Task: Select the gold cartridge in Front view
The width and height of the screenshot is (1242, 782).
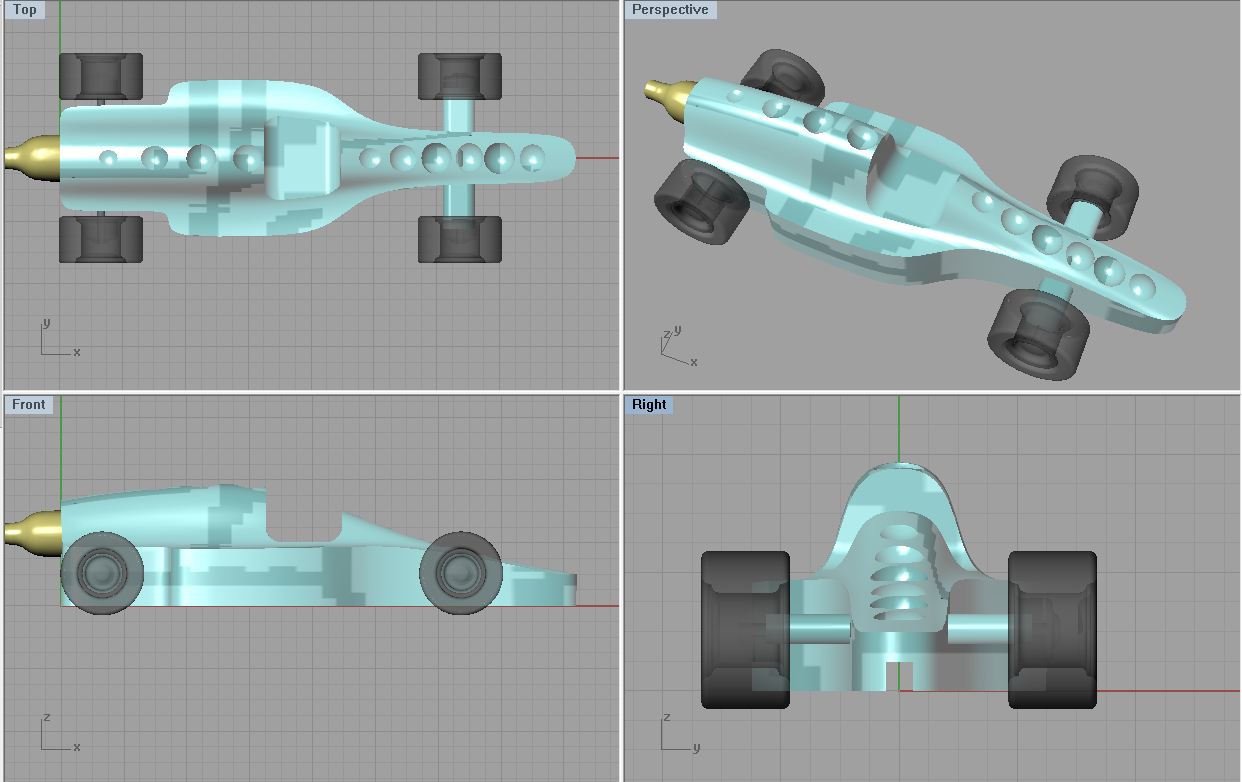Action: click(x=33, y=530)
